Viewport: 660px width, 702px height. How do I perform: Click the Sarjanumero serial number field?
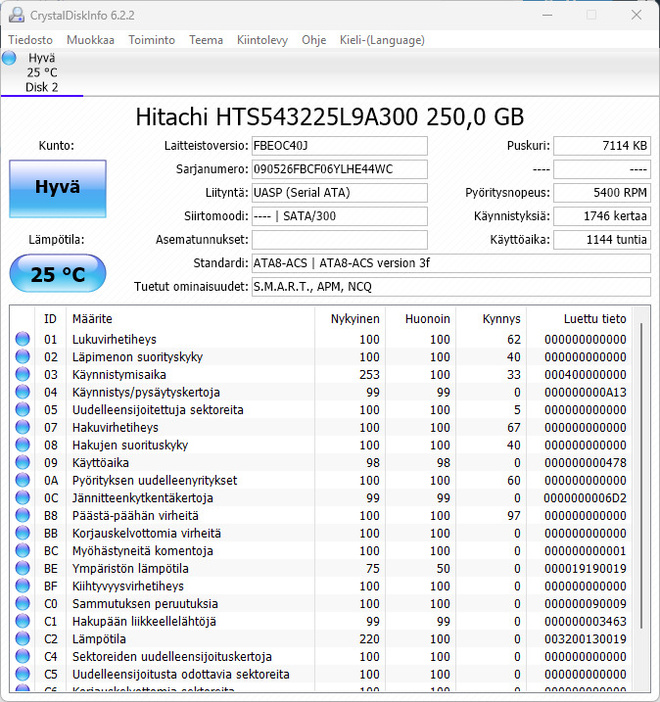[x=339, y=169]
